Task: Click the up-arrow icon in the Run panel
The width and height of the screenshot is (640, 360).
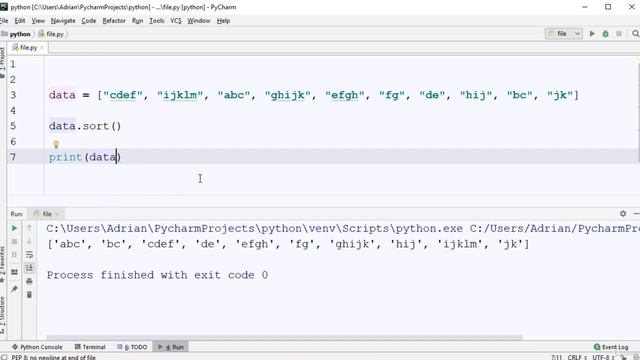Action: [x=29, y=228]
